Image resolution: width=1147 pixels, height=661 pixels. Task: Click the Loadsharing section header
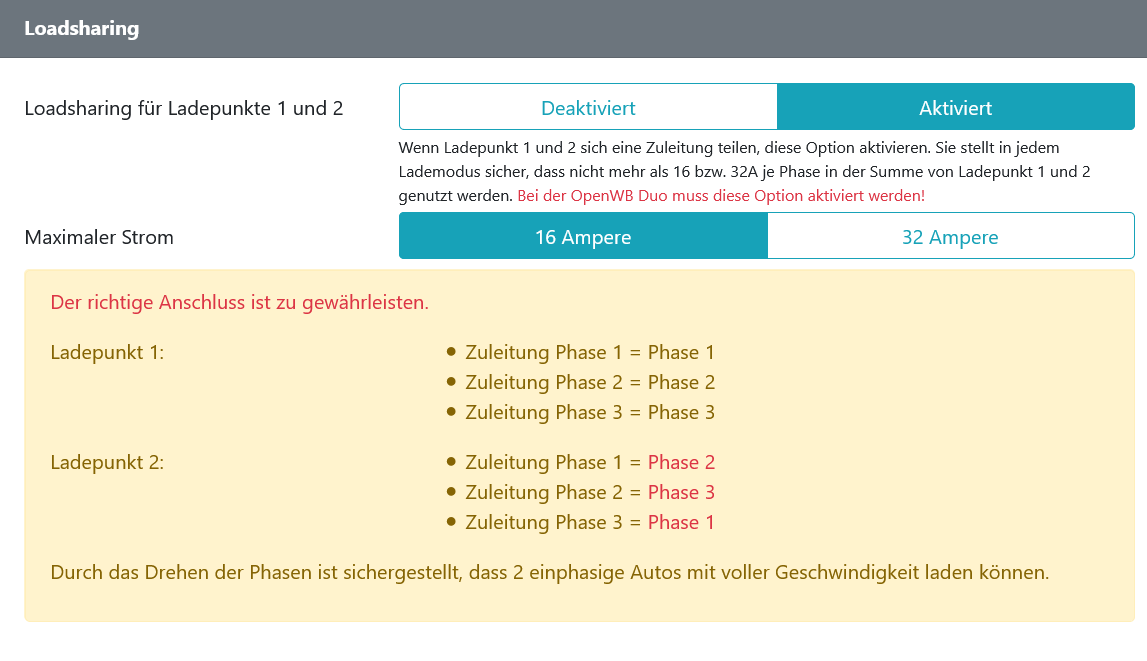(x=82, y=28)
